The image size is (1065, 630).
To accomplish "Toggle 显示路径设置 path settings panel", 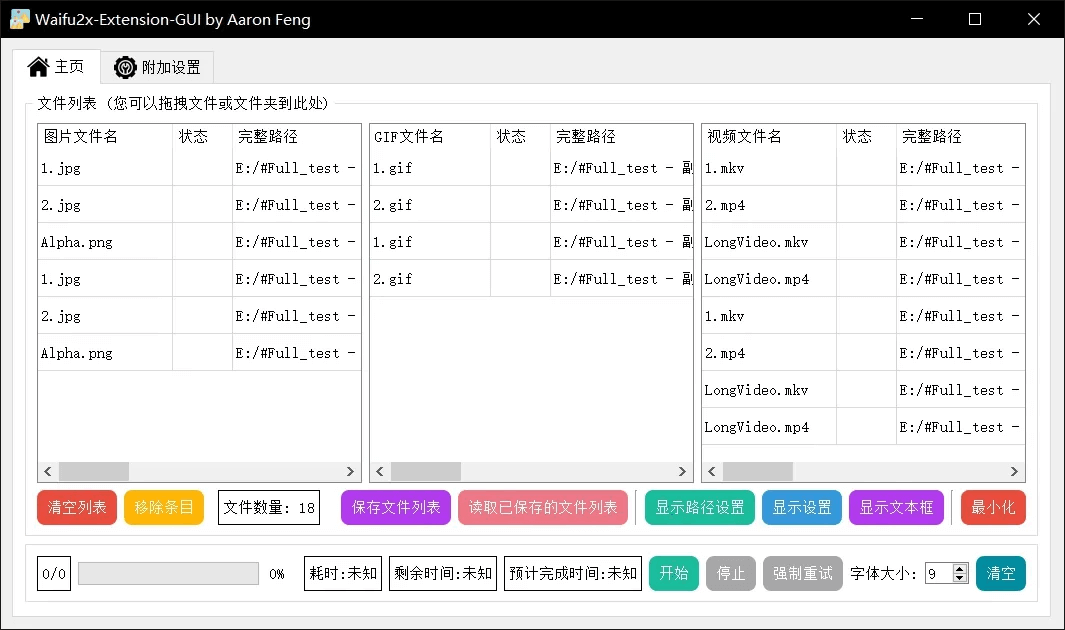I will (700, 508).
